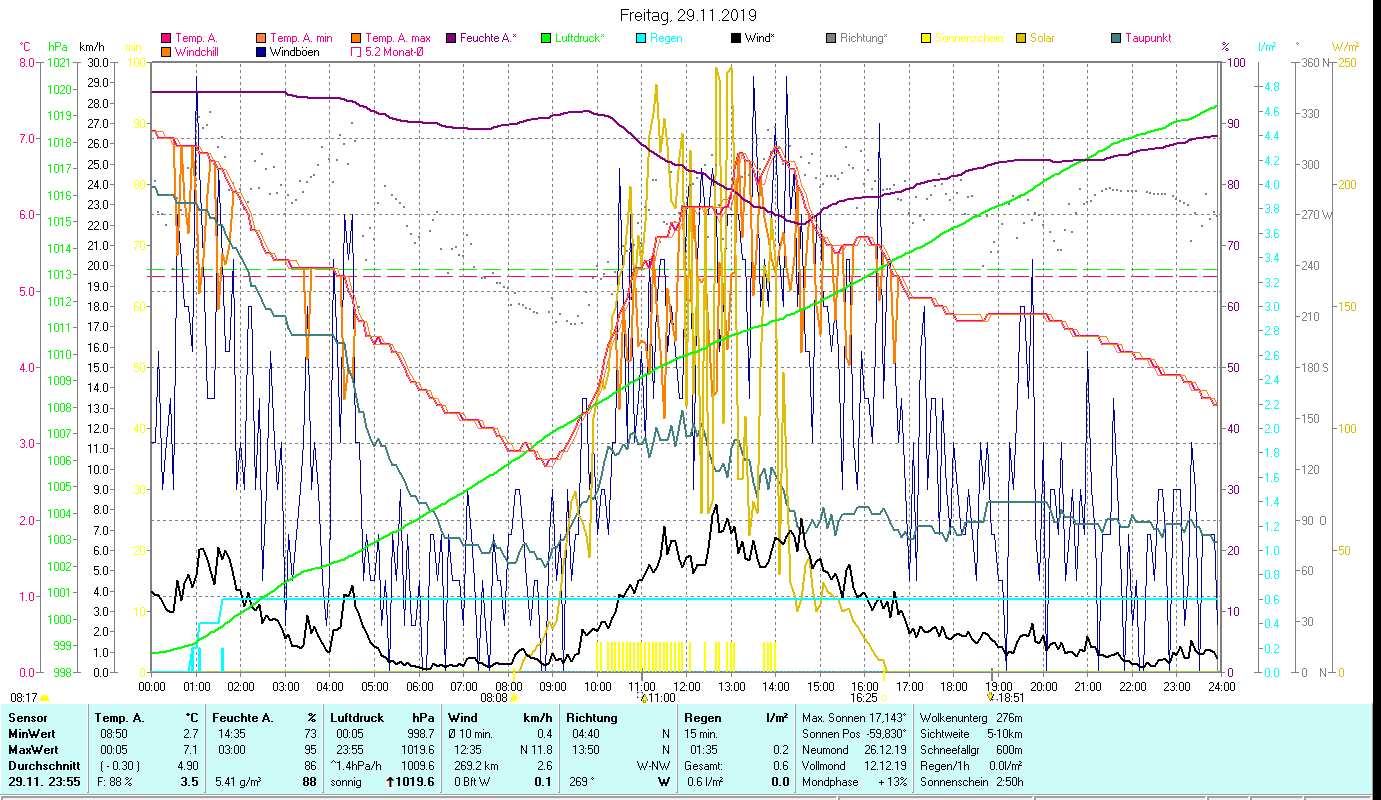Click the 'Windböen' legend label
The width and height of the screenshot is (1381, 800).
[295, 51]
